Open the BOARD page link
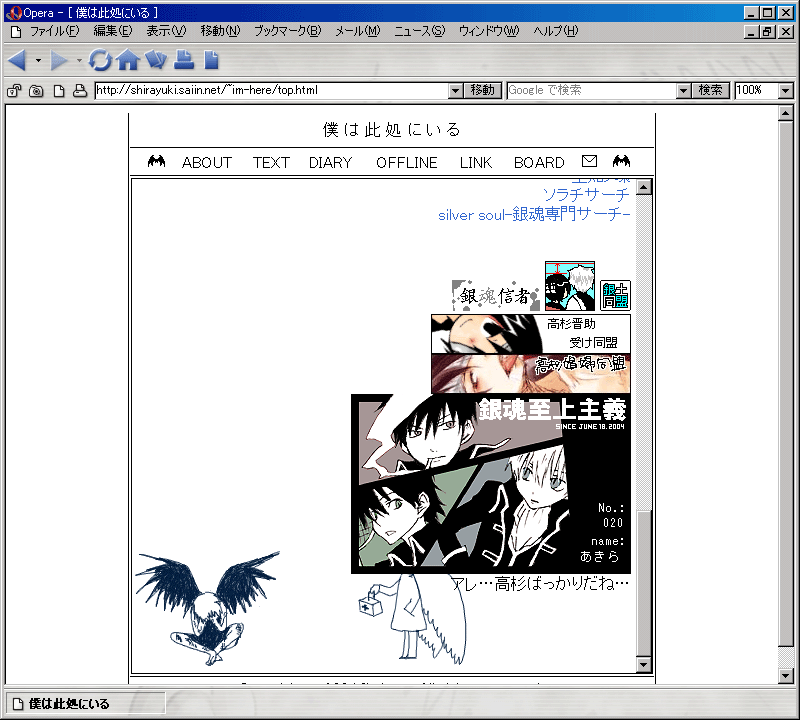800x720 pixels. pyautogui.click(x=539, y=163)
